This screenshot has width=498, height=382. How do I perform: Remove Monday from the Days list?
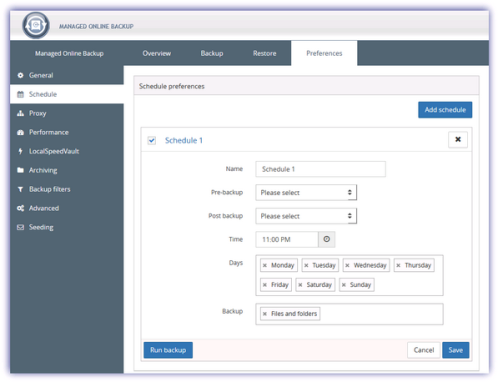click(x=265, y=266)
